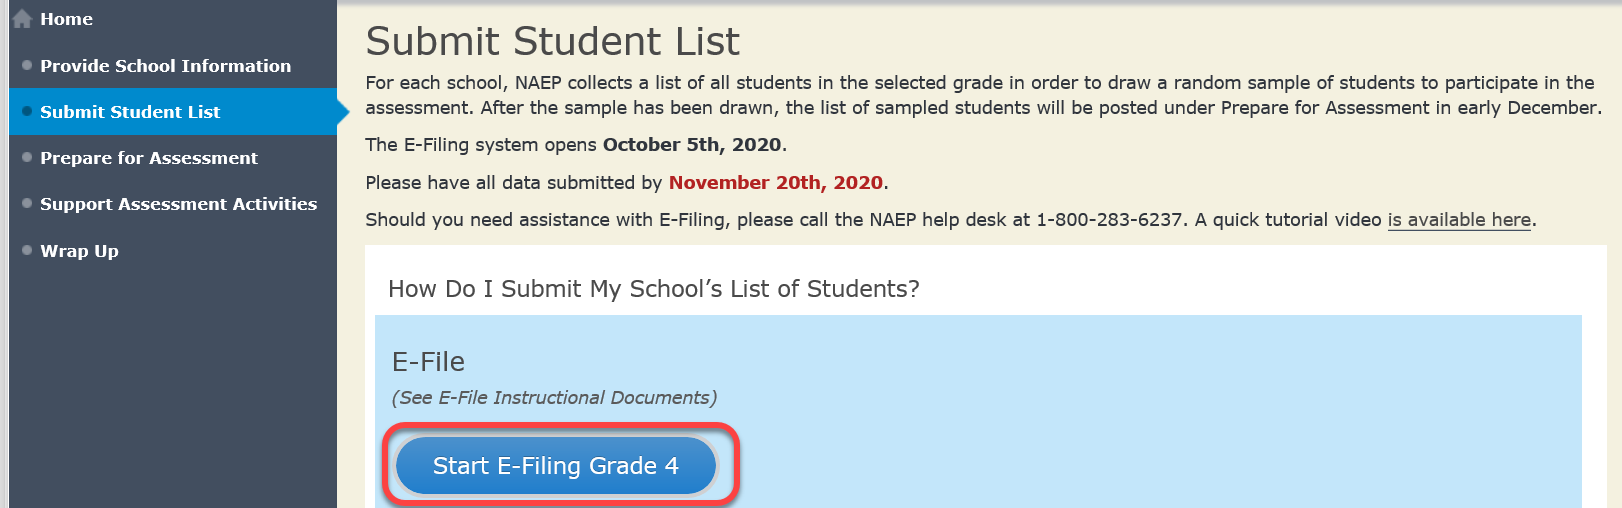Click bullet beside Prepare for Assessment
The height and width of the screenshot is (508, 1622).
(x=27, y=157)
